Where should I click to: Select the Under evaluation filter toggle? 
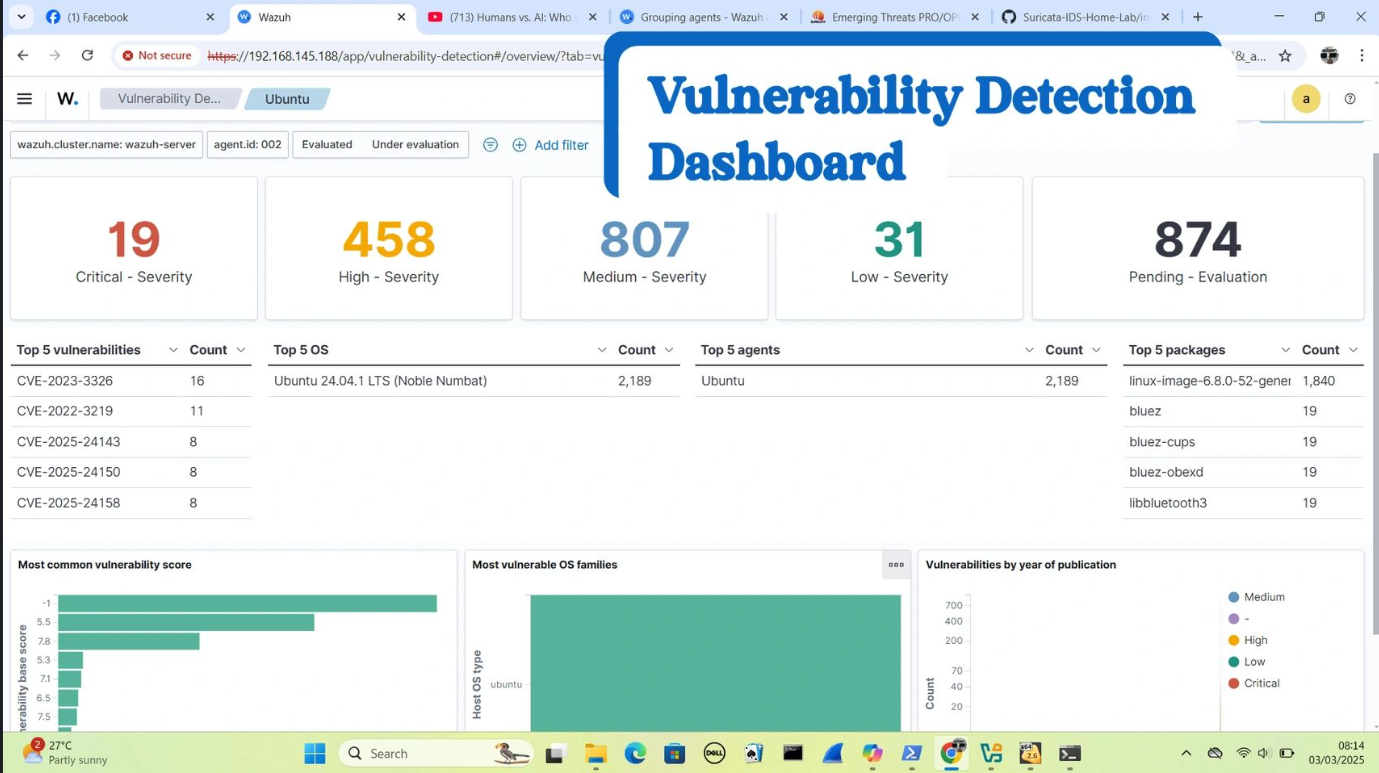[415, 145]
